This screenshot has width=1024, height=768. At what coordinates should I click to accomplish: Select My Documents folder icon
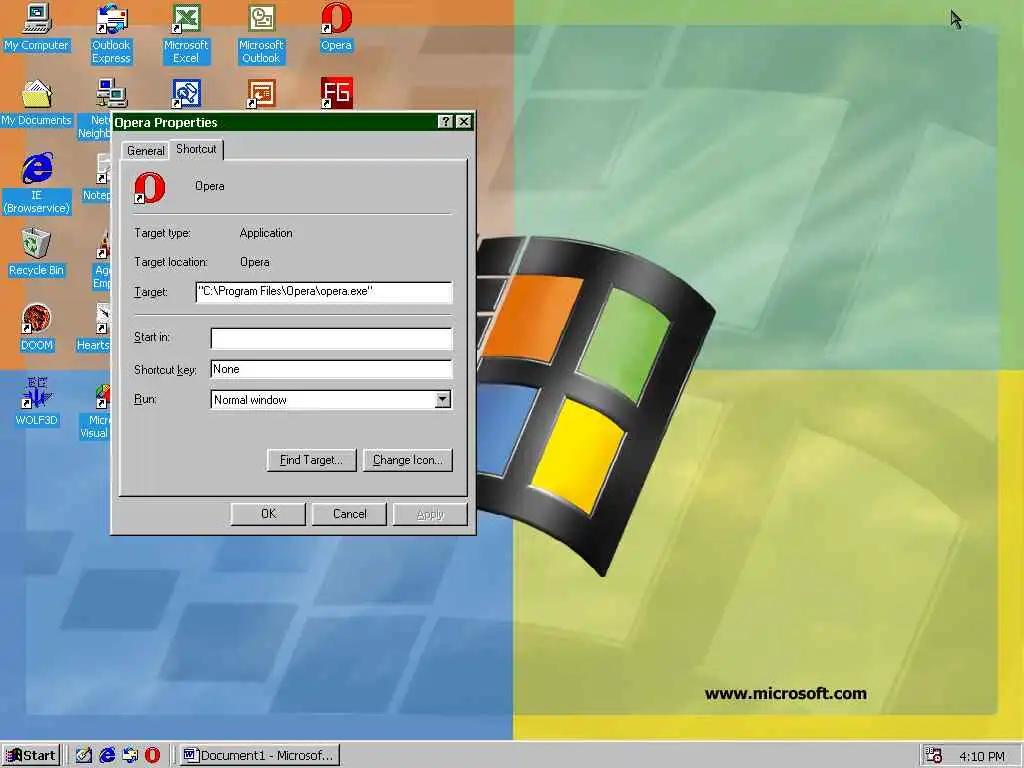point(37,103)
